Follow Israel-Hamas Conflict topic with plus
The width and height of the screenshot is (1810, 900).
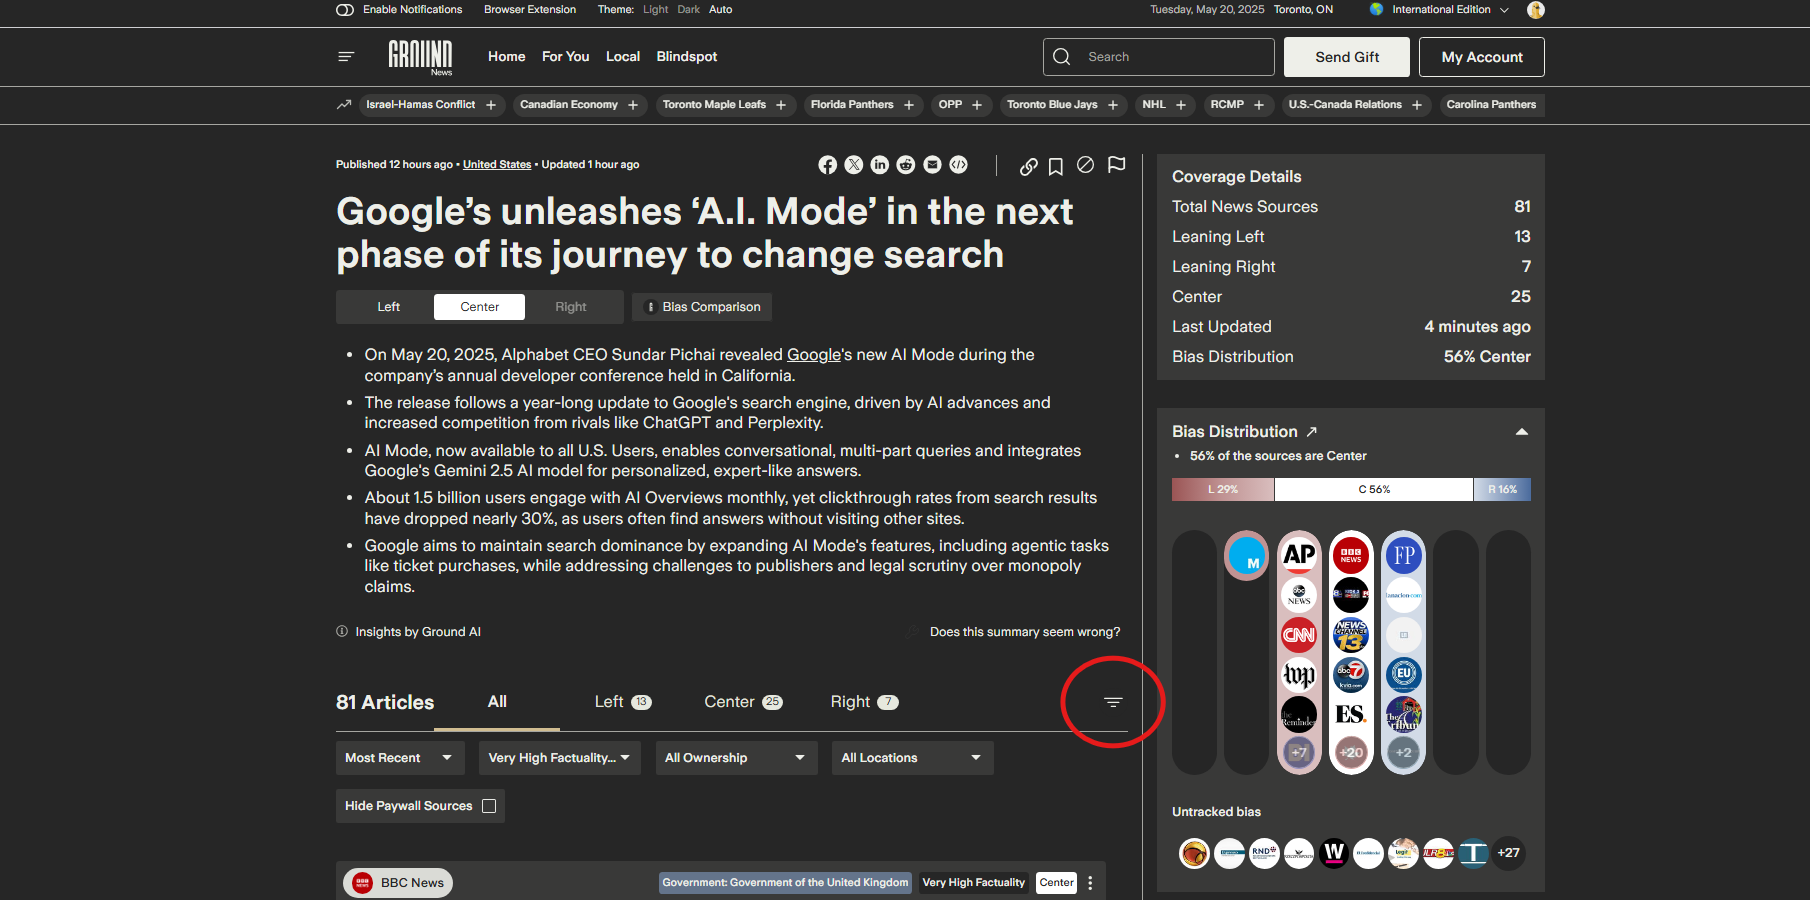coord(491,105)
